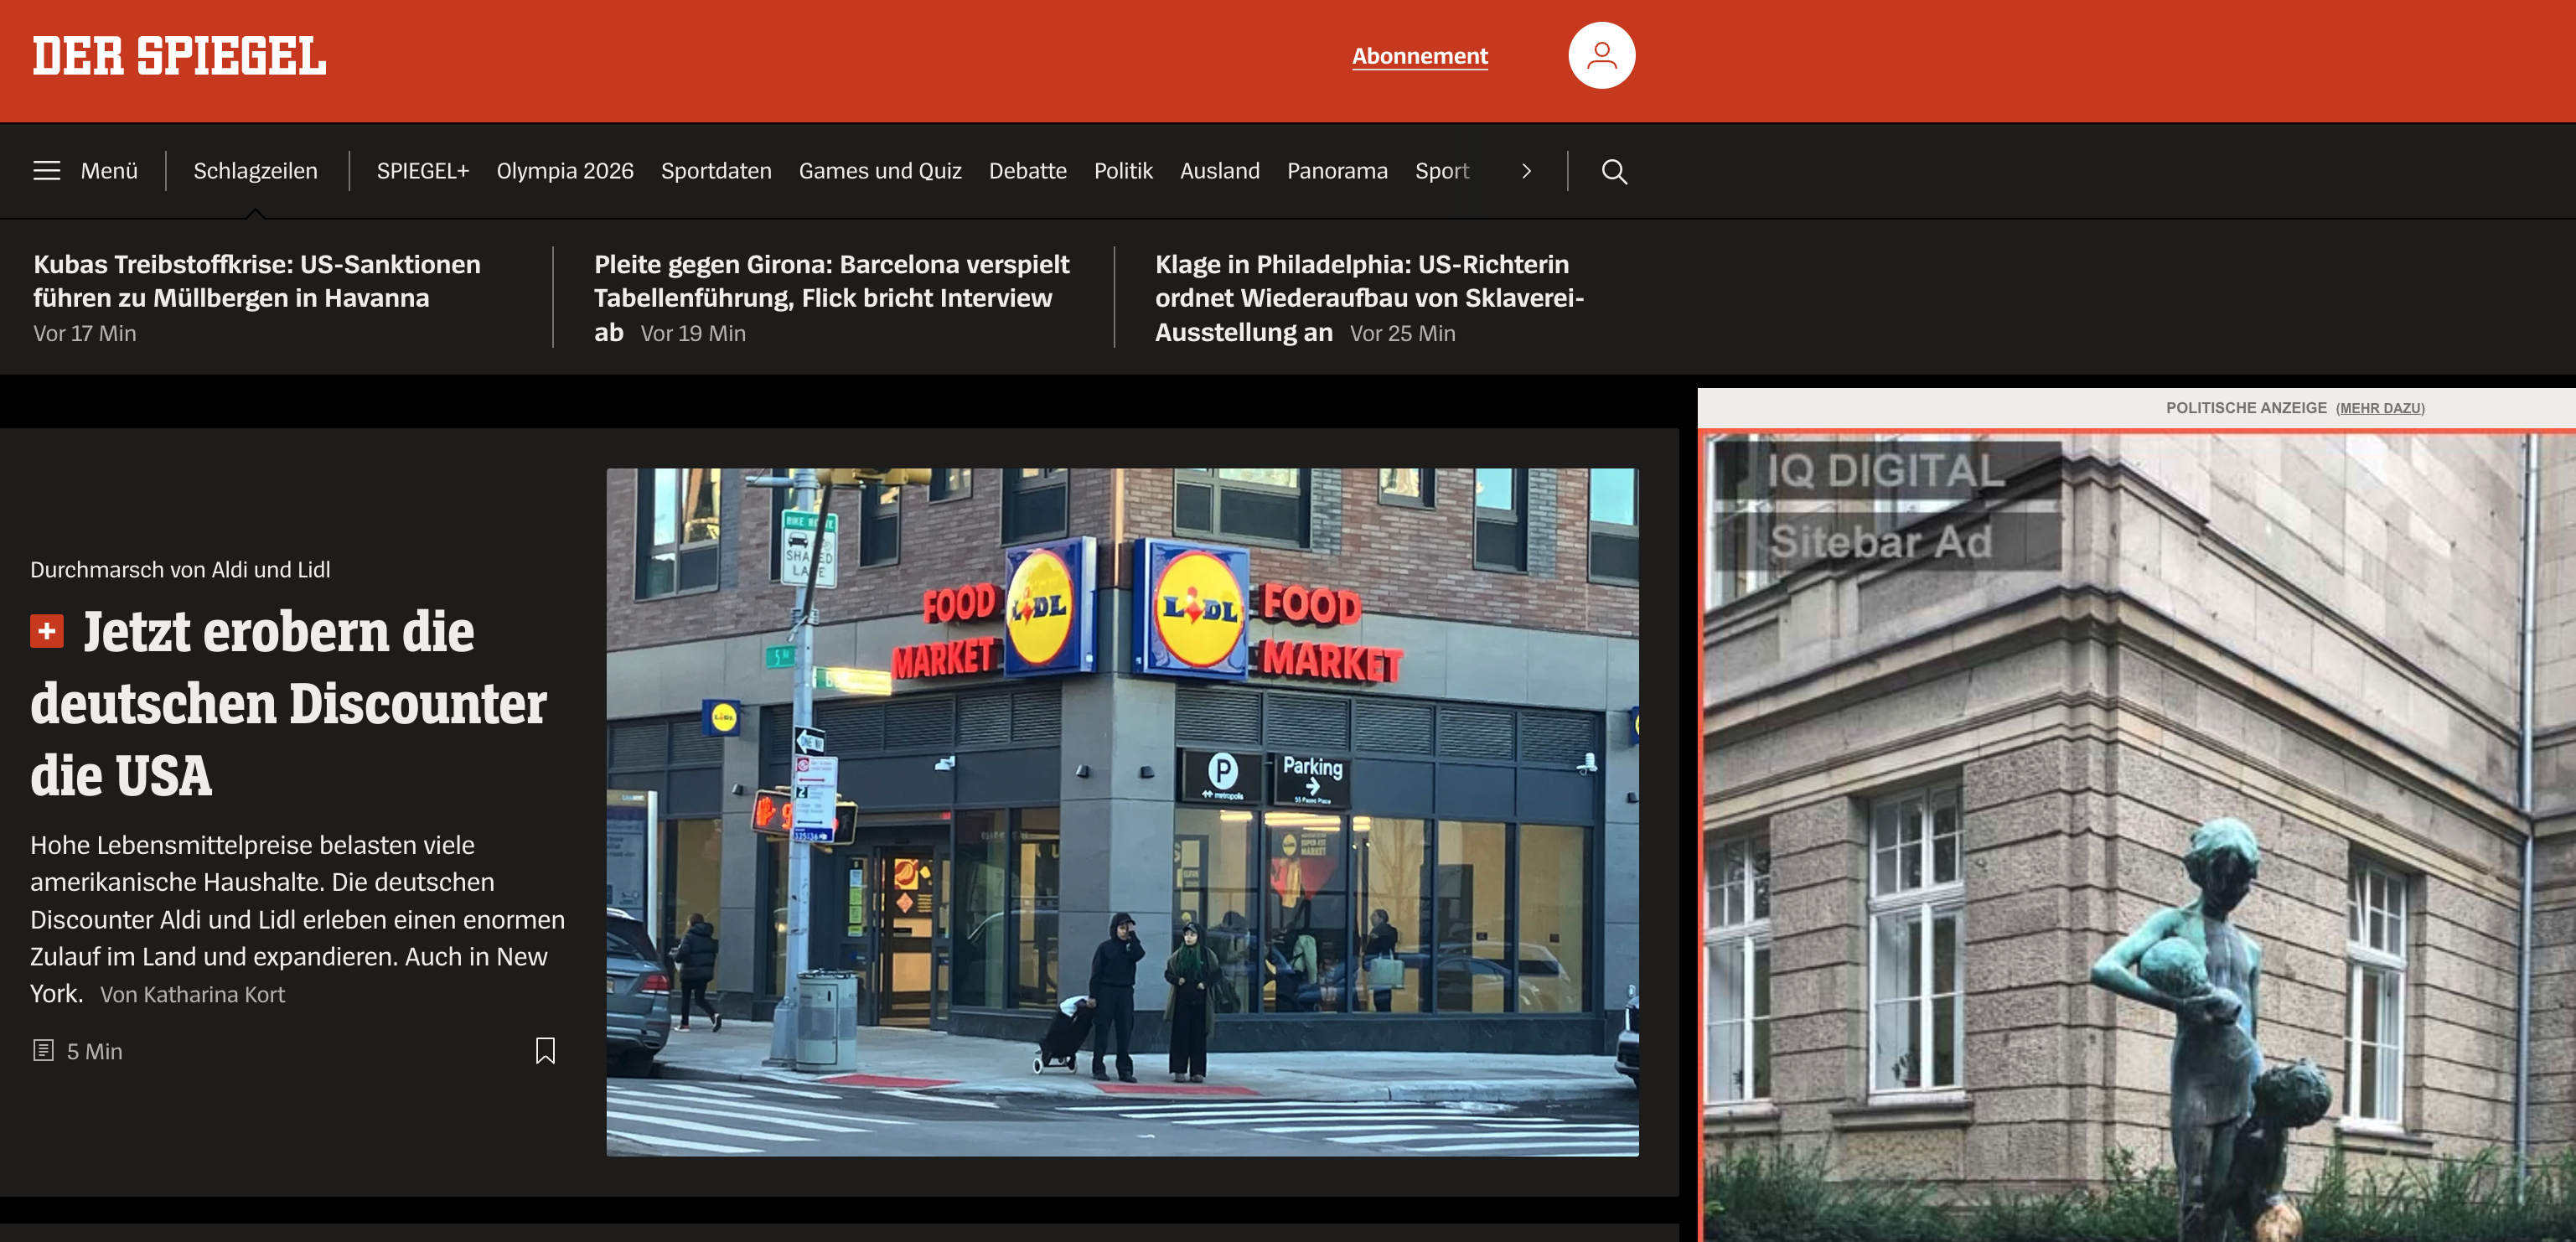This screenshot has height=1242, width=2576.
Task: Open the SPIEGEL+ navigation item
Action: pos(422,171)
